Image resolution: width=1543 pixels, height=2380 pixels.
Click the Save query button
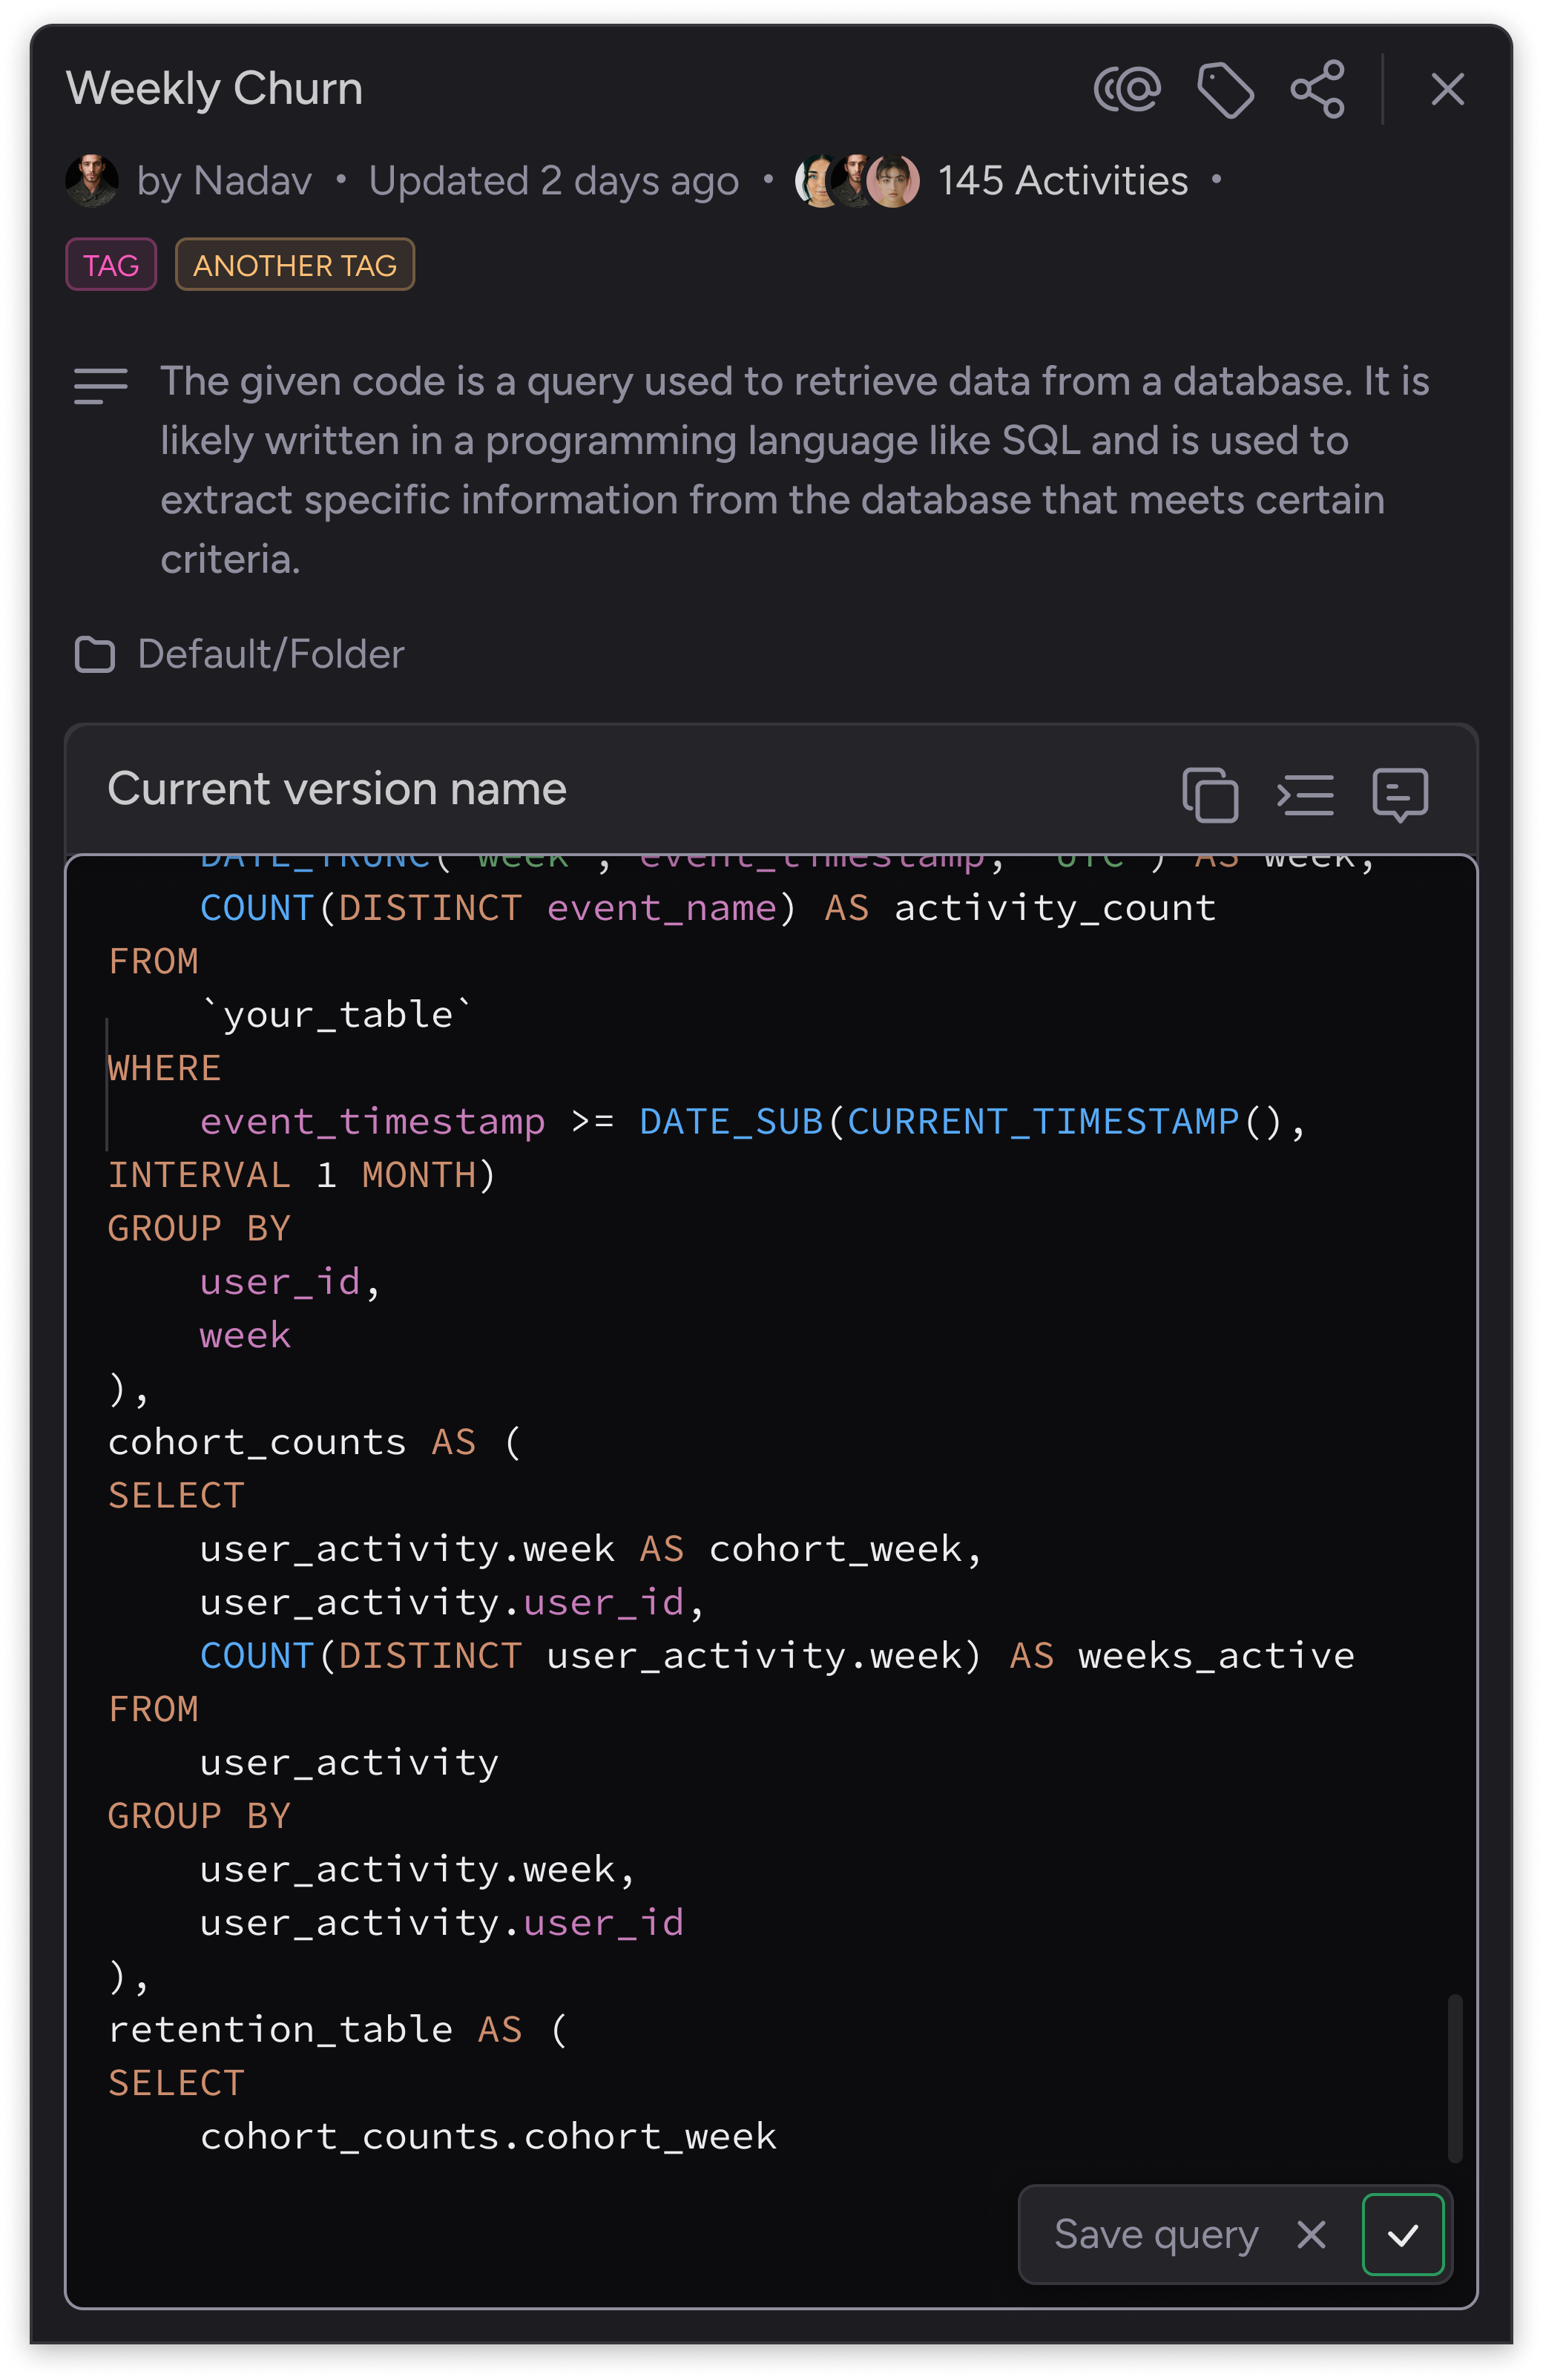[1156, 2235]
